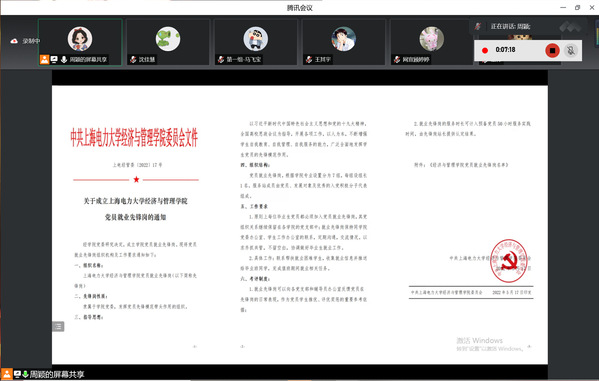Click the red document title heading
This screenshot has height=381, width=599.
click(134, 138)
